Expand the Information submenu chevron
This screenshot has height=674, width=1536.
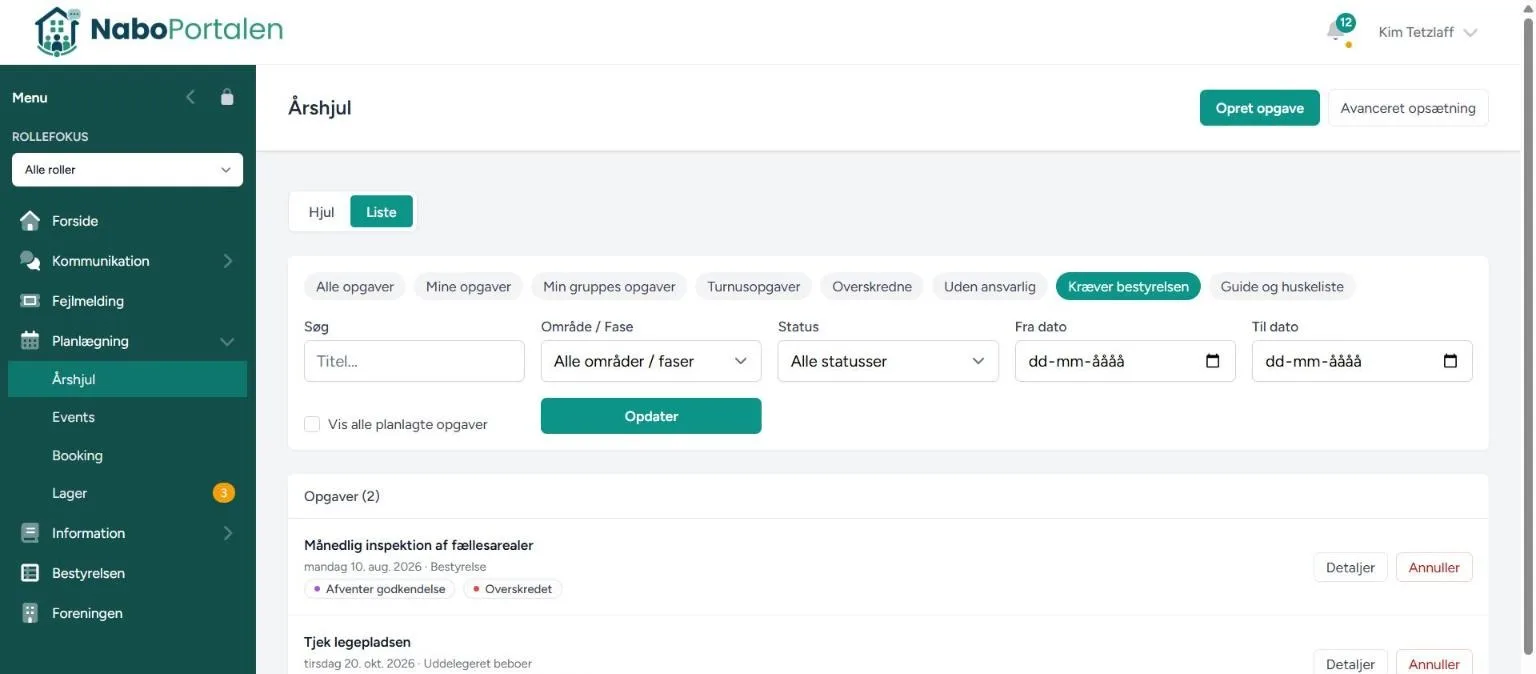point(227,533)
